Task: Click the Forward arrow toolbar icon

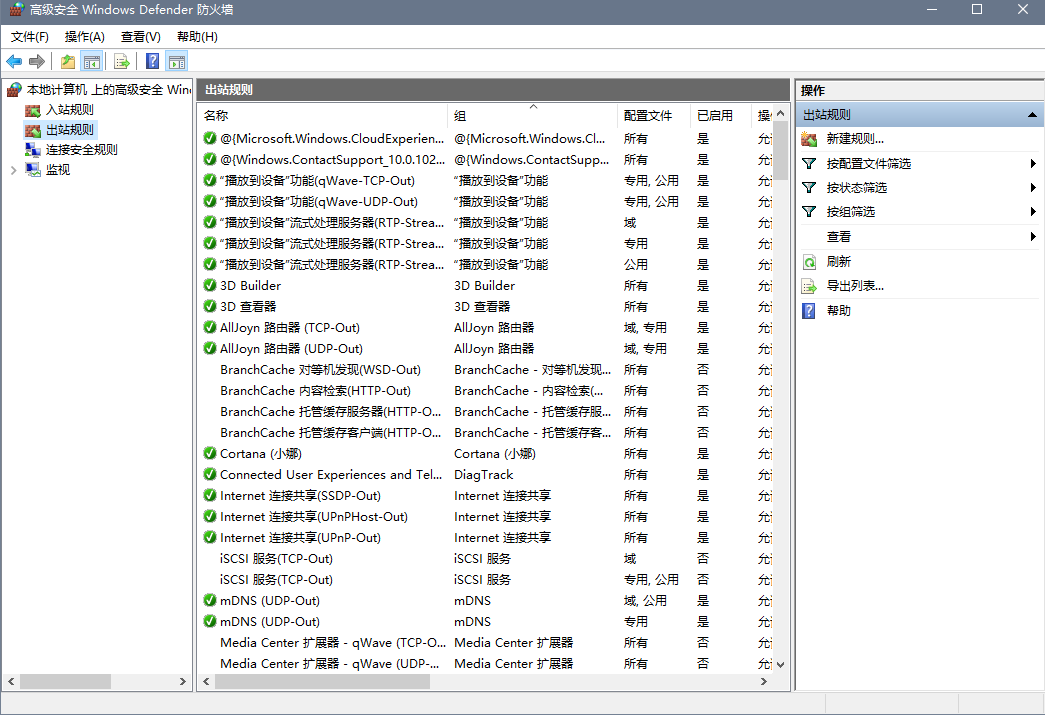Action: pos(37,61)
